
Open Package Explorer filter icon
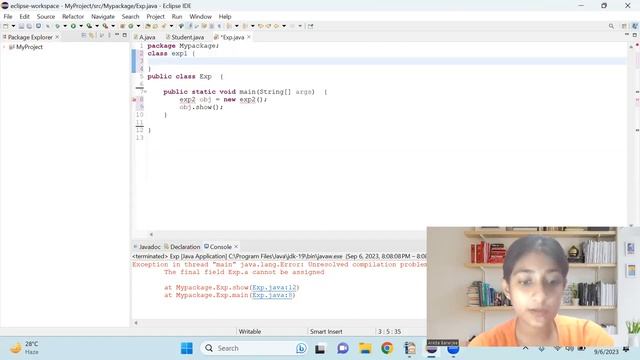(x=101, y=36)
